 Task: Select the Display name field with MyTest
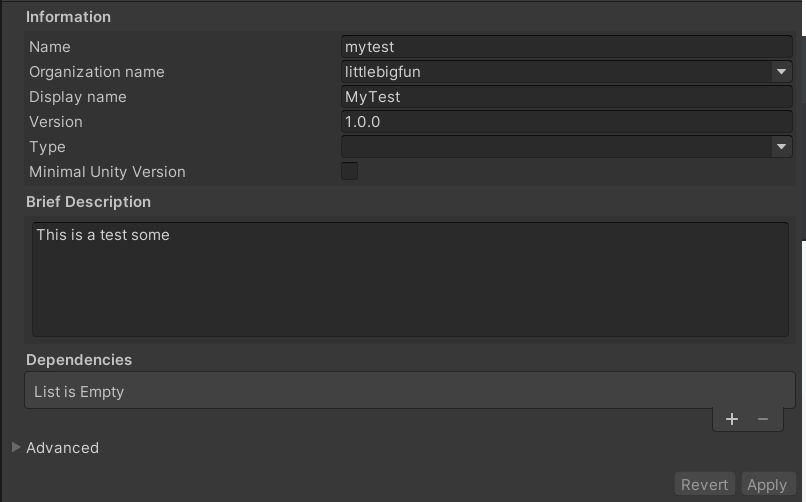[x=566, y=97]
